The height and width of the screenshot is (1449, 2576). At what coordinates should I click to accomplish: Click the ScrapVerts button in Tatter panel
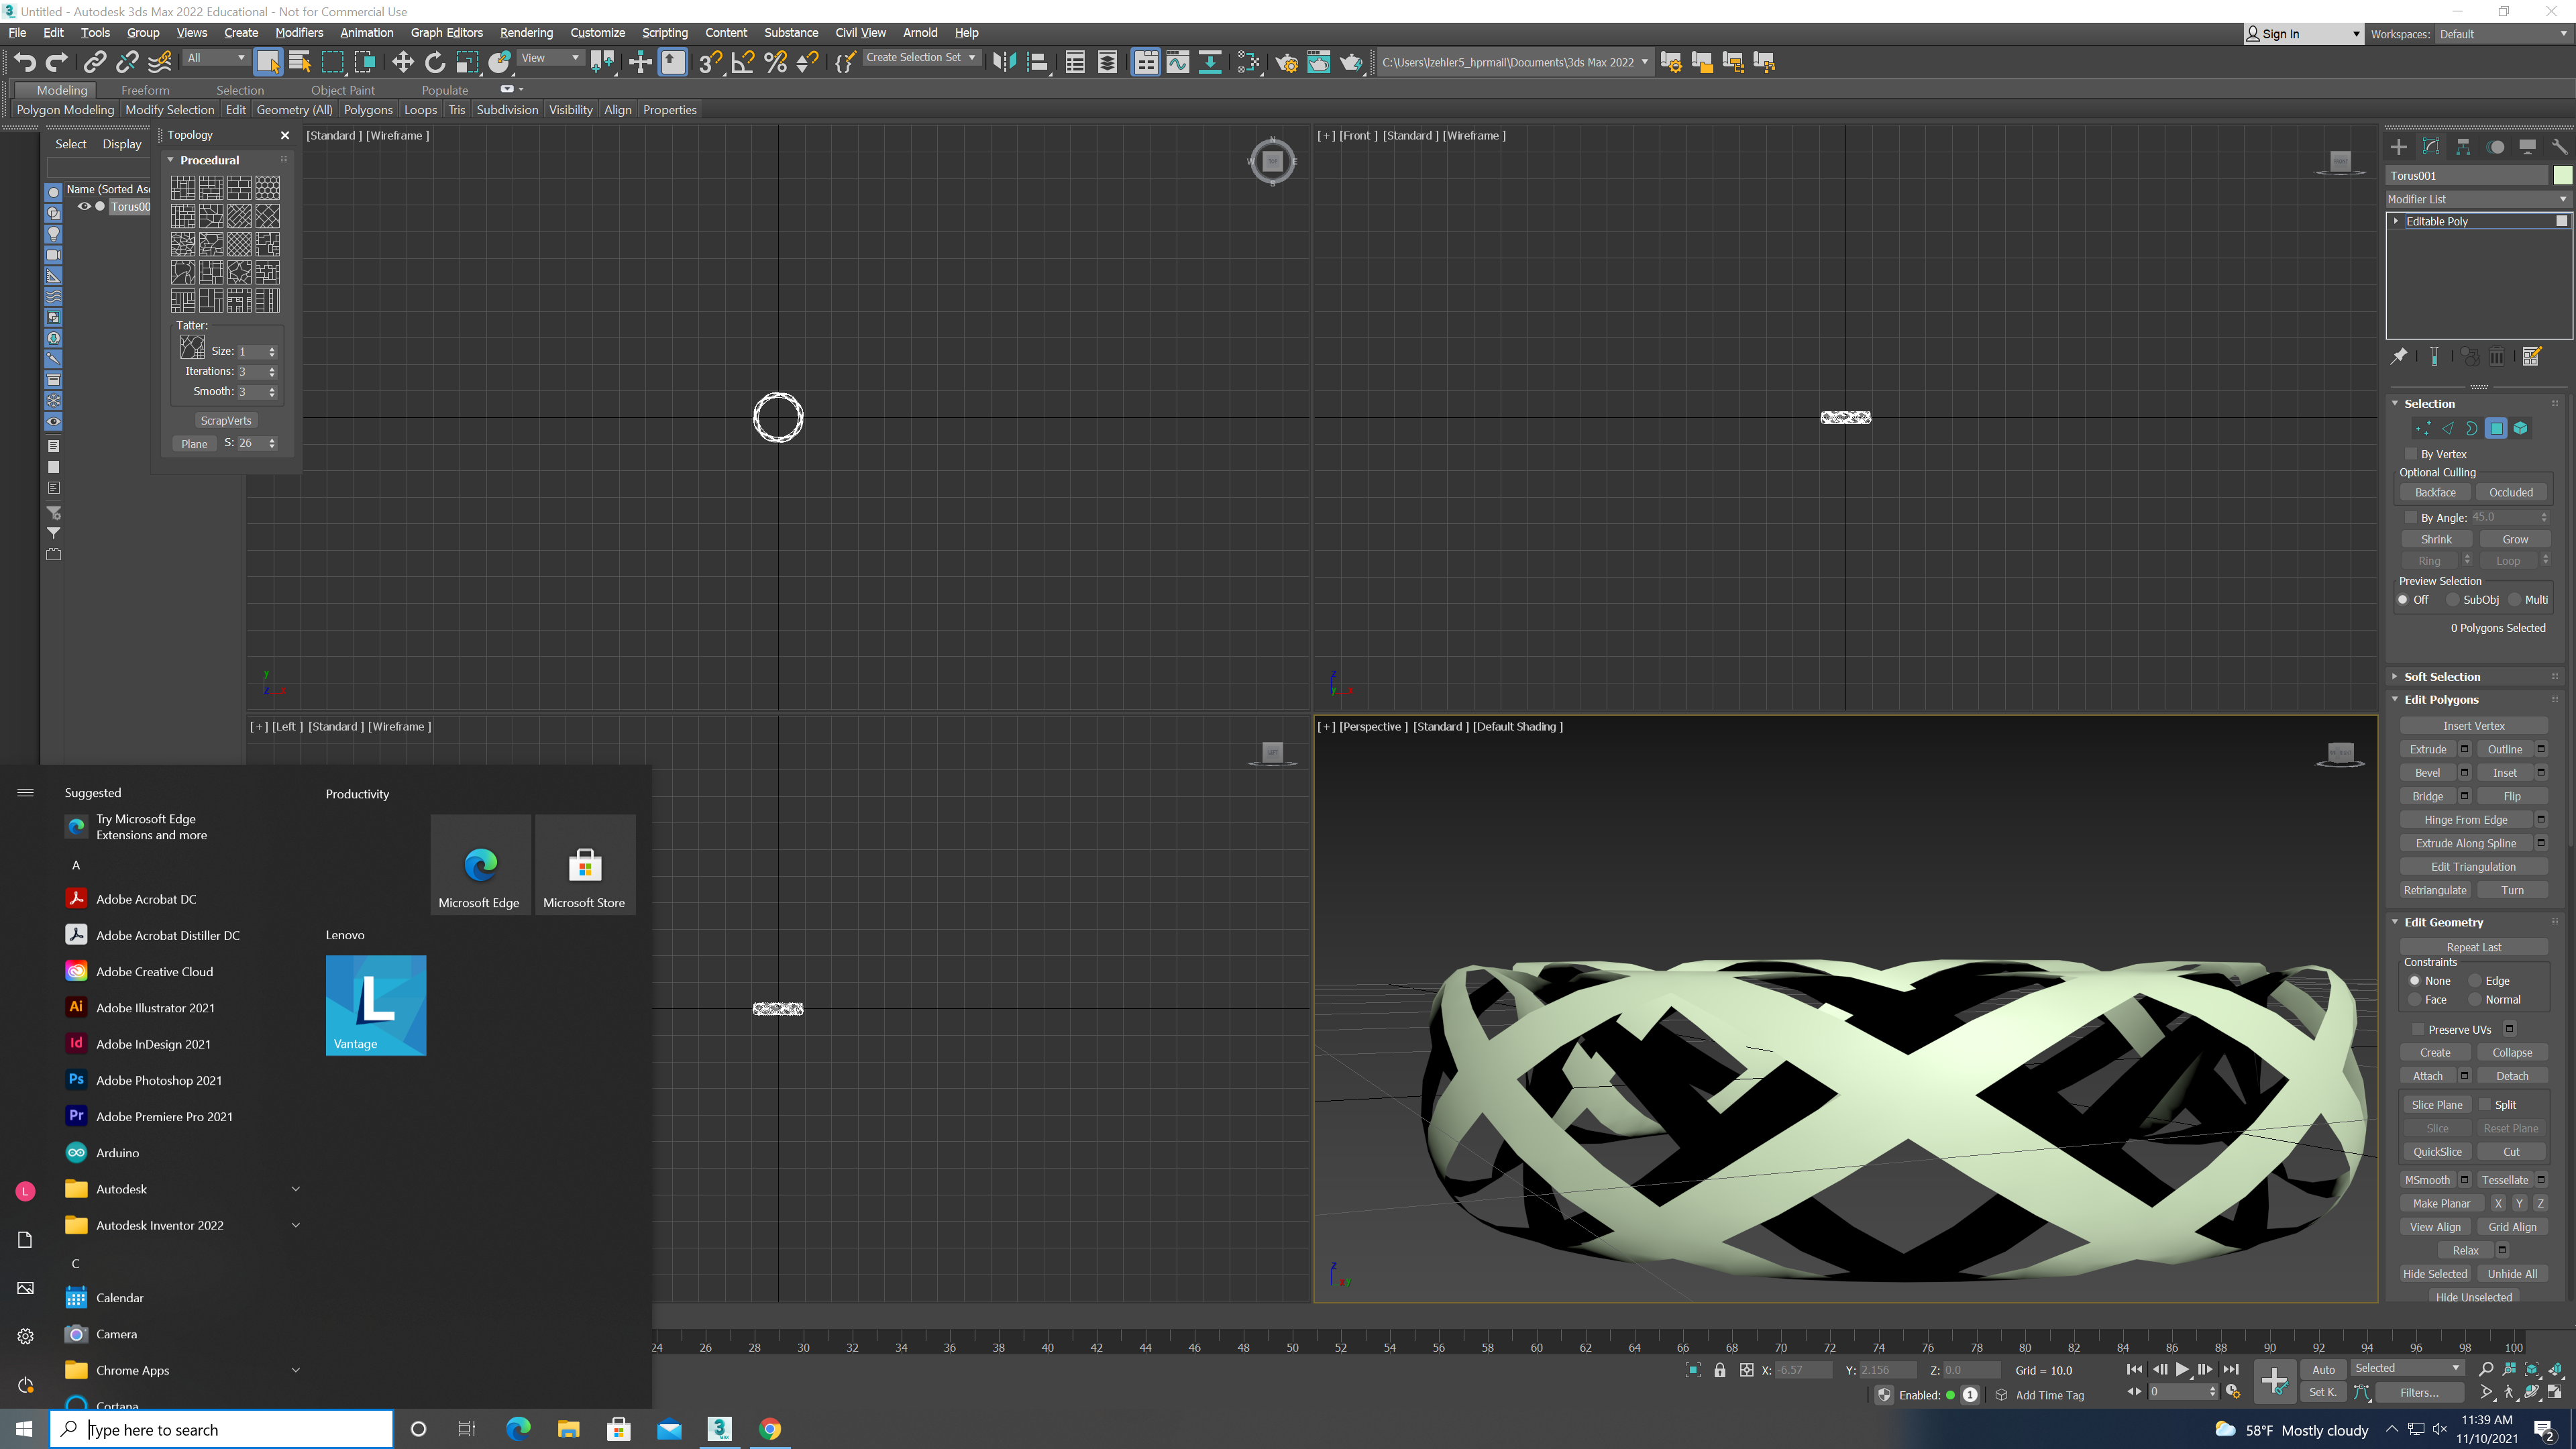coord(225,419)
